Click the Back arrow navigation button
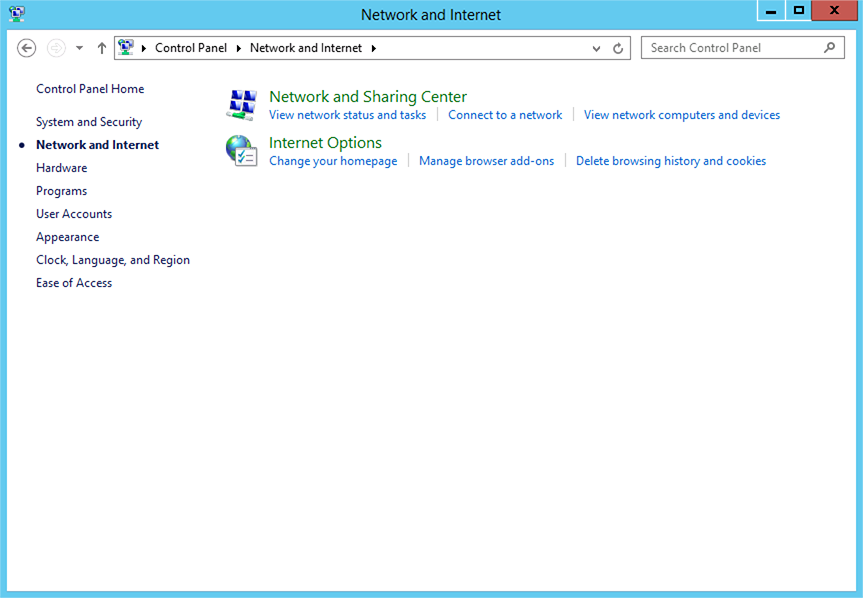 point(27,48)
